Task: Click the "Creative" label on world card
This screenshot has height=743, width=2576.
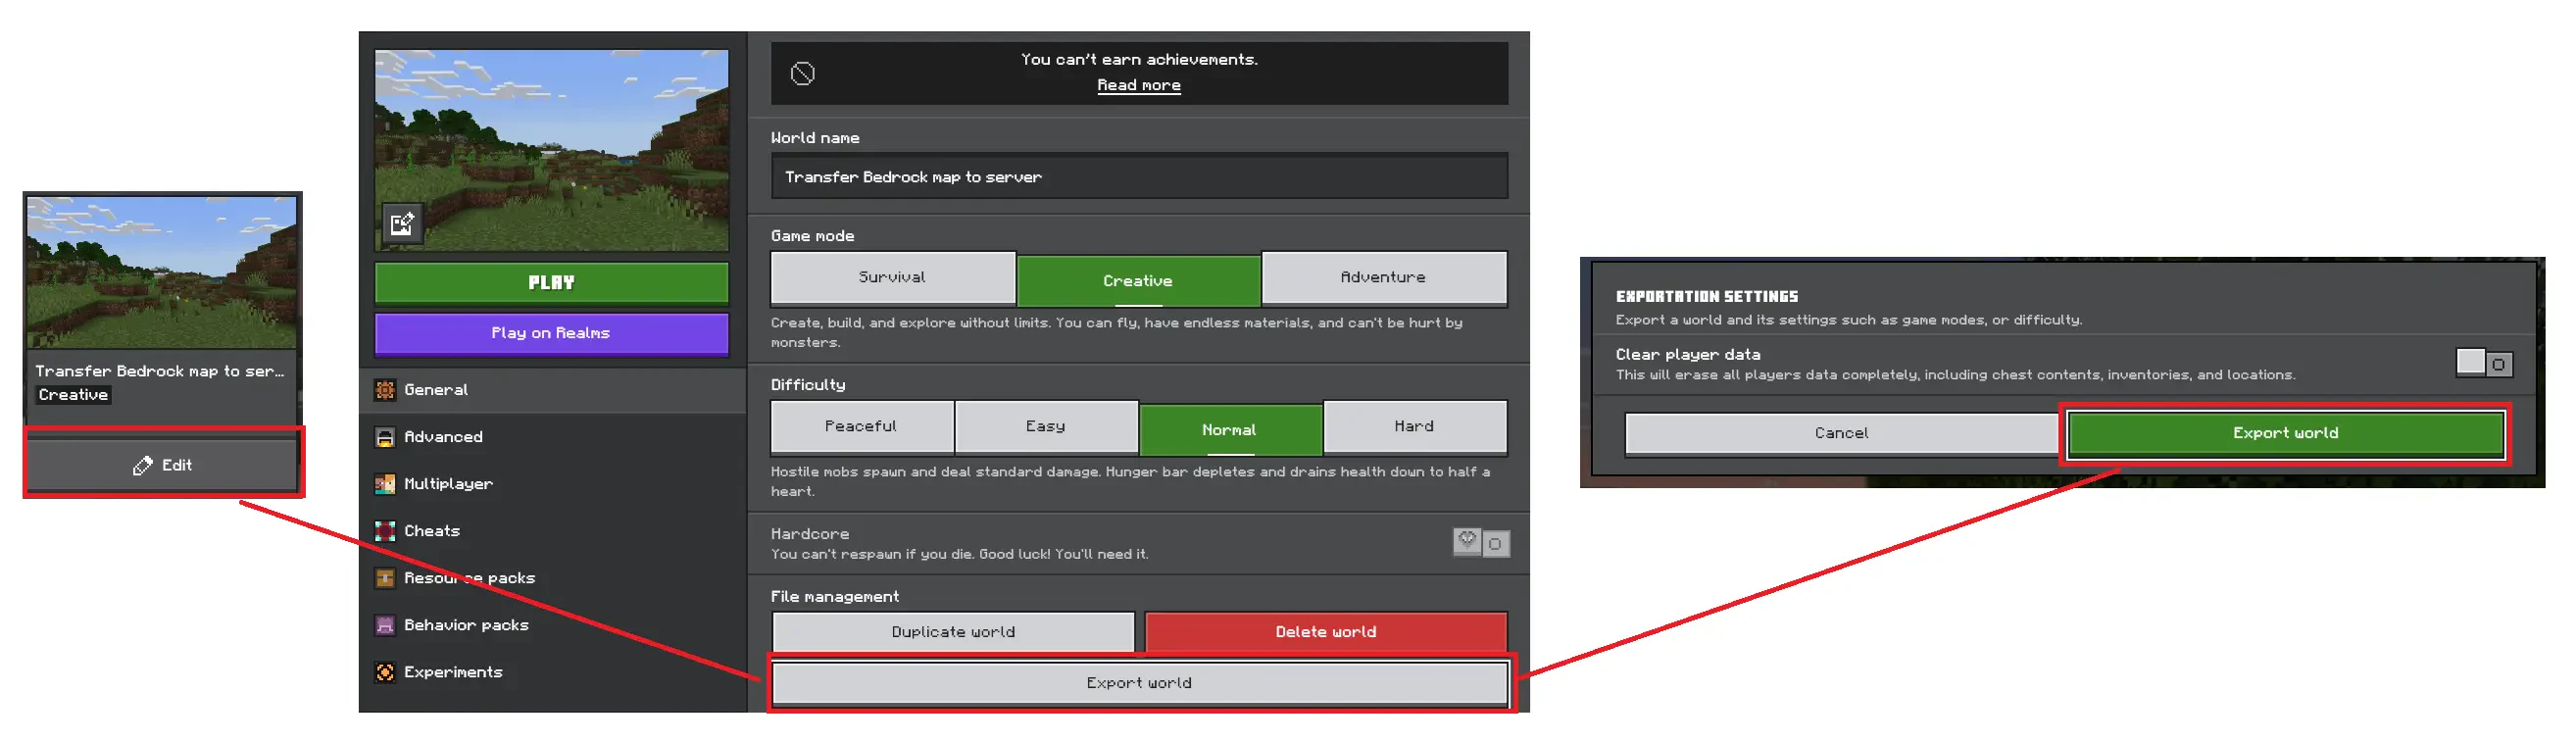Action: 73,395
